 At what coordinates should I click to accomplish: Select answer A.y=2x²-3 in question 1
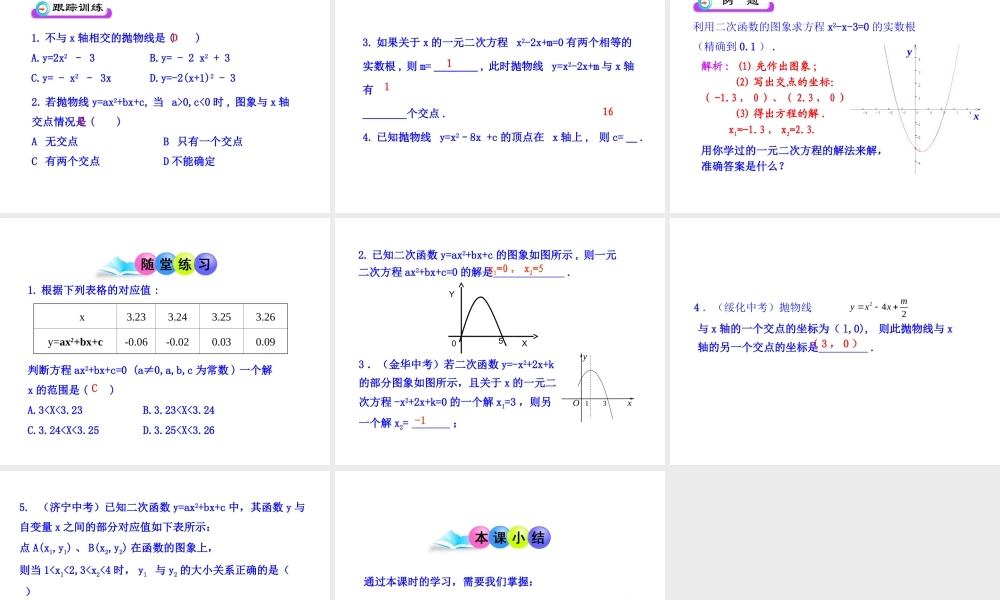60,58
